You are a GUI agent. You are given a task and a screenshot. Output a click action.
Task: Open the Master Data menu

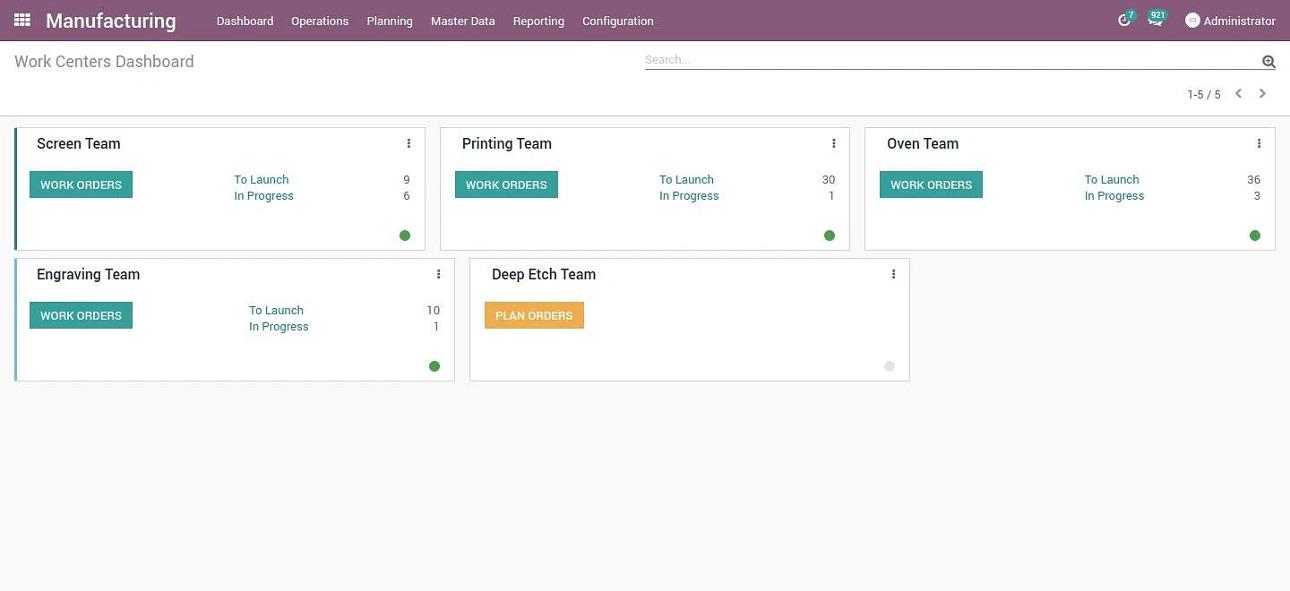(x=462, y=21)
